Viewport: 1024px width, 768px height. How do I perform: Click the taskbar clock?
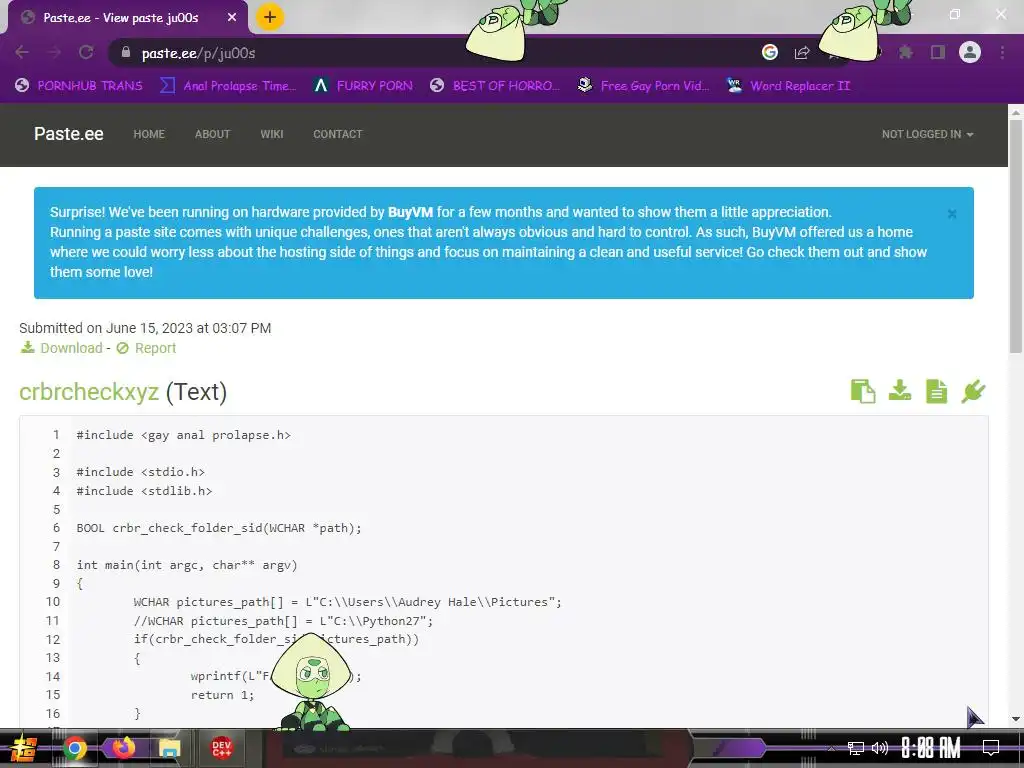(931, 748)
